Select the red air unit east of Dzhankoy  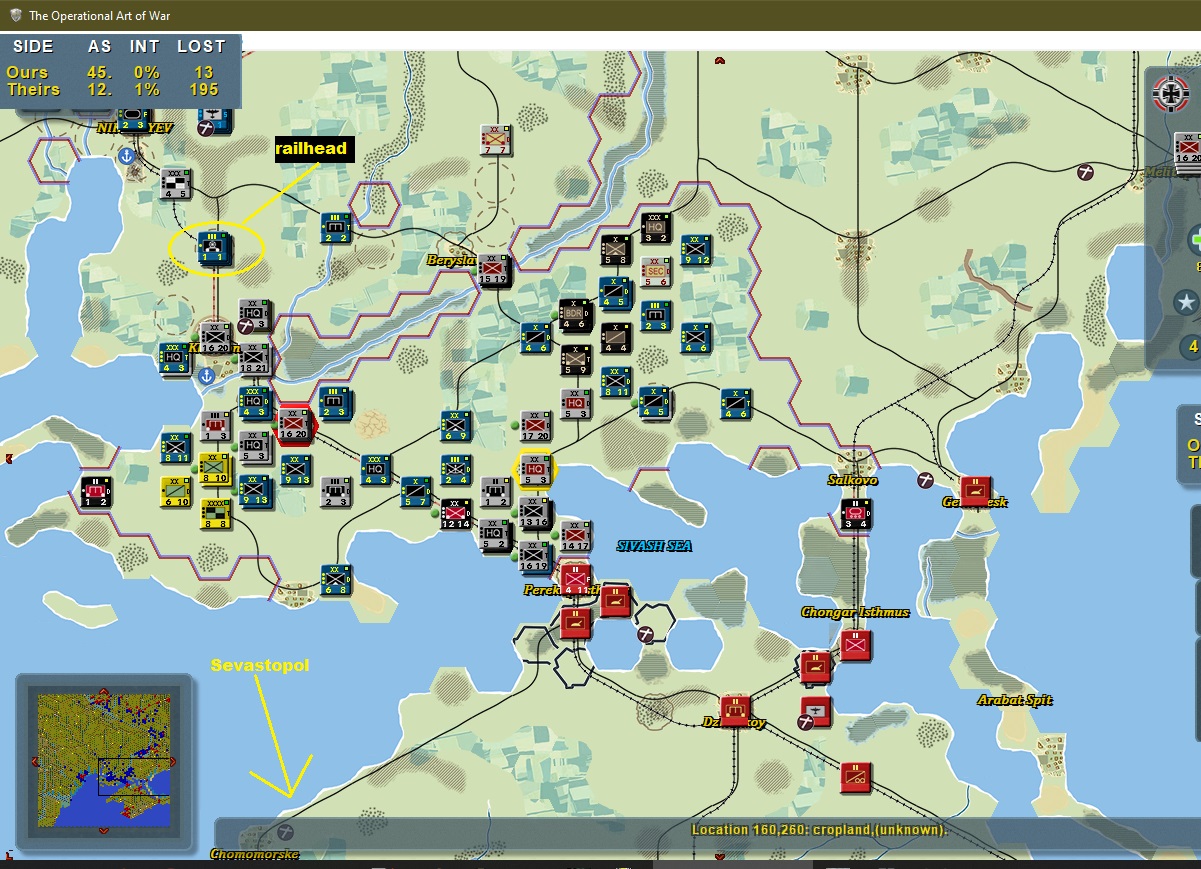(x=816, y=711)
